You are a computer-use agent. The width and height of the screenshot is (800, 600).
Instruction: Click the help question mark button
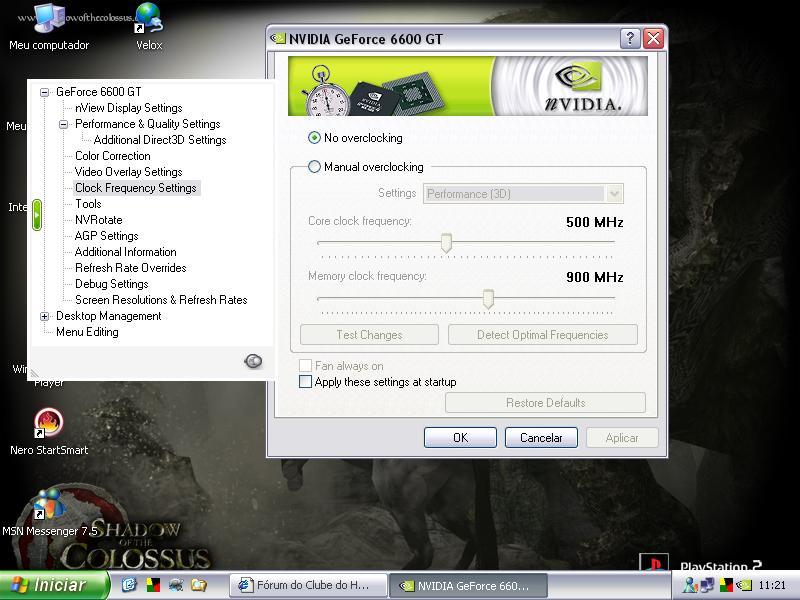click(630, 38)
